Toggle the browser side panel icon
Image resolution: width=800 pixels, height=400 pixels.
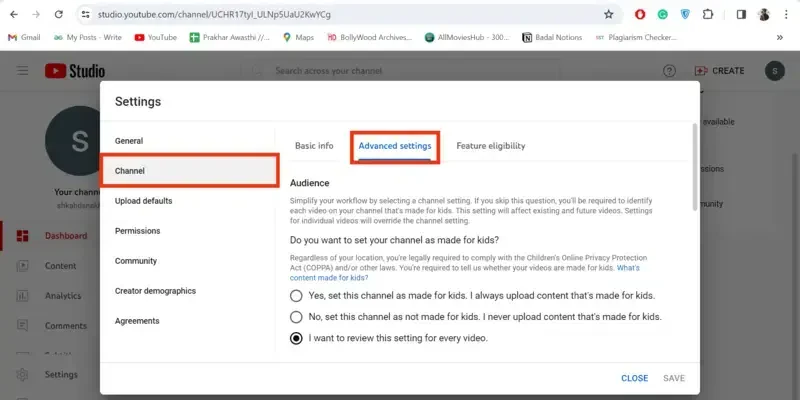pyautogui.click(x=741, y=15)
